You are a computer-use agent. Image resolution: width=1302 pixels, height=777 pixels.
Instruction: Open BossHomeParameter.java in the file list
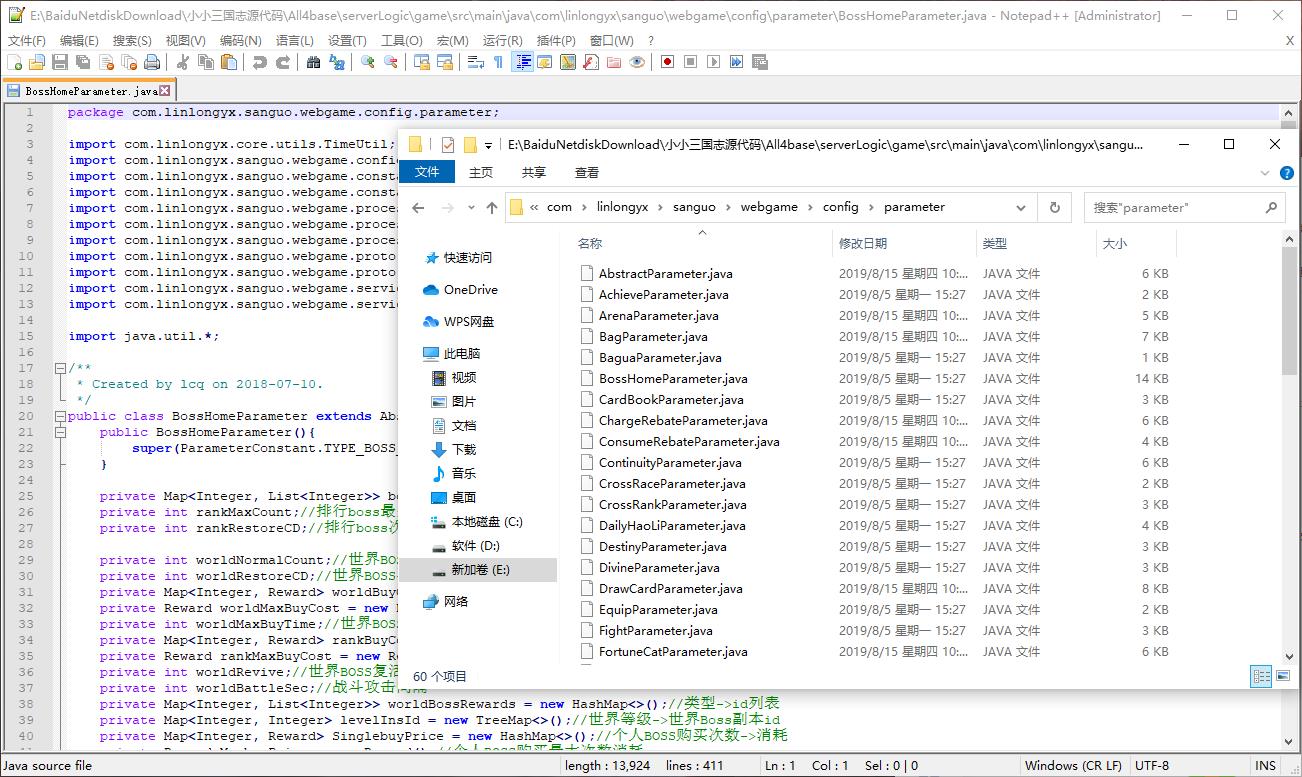point(672,378)
